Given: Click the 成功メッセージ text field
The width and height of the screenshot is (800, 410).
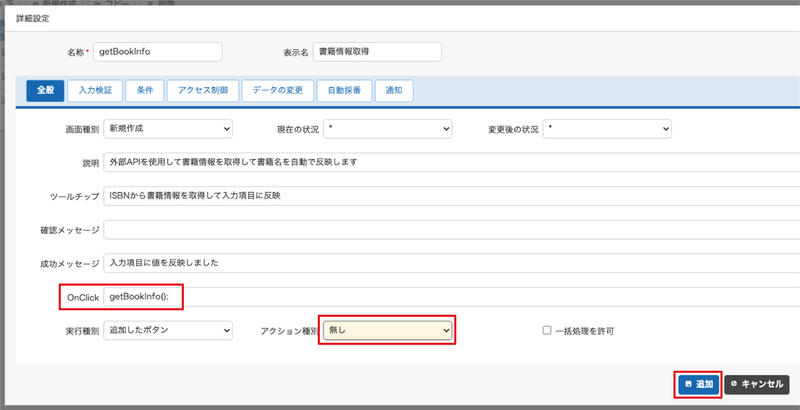Looking at the screenshot, I should point(452,263).
